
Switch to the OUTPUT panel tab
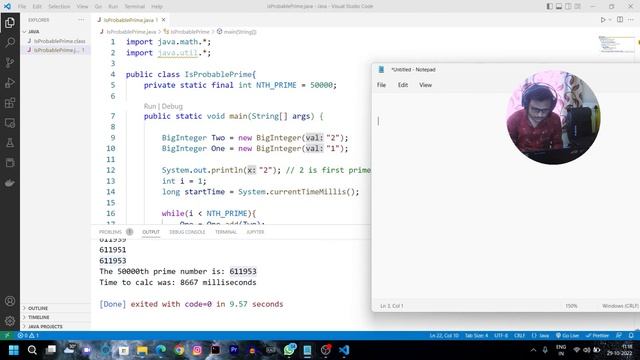151,232
